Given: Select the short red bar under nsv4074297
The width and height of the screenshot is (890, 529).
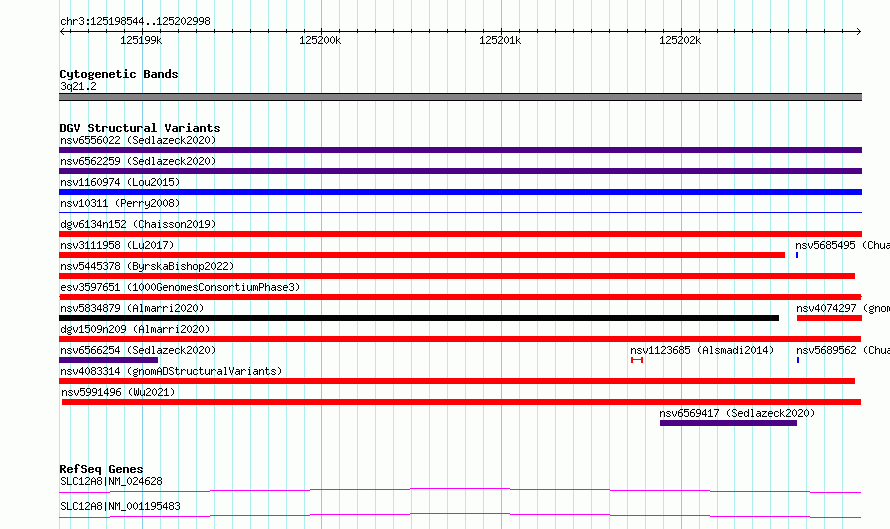Looking at the screenshot, I should (829, 318).
